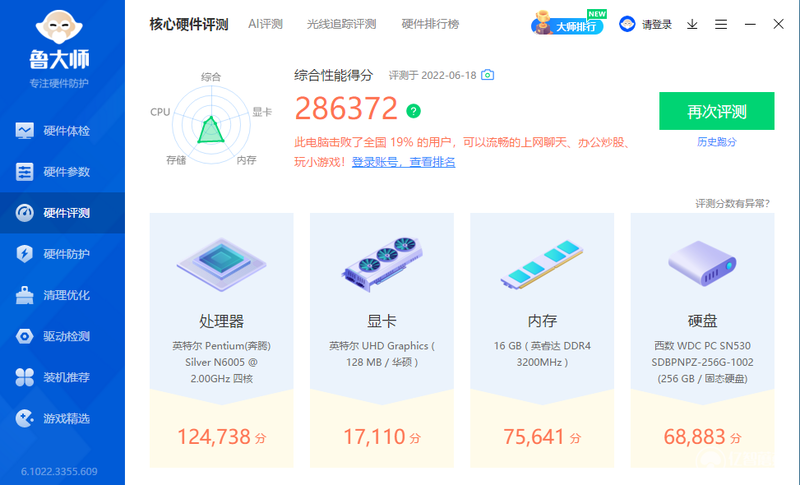800x485 pixels.
Task: Click the processor chip illustration
Action: point(221,264)
